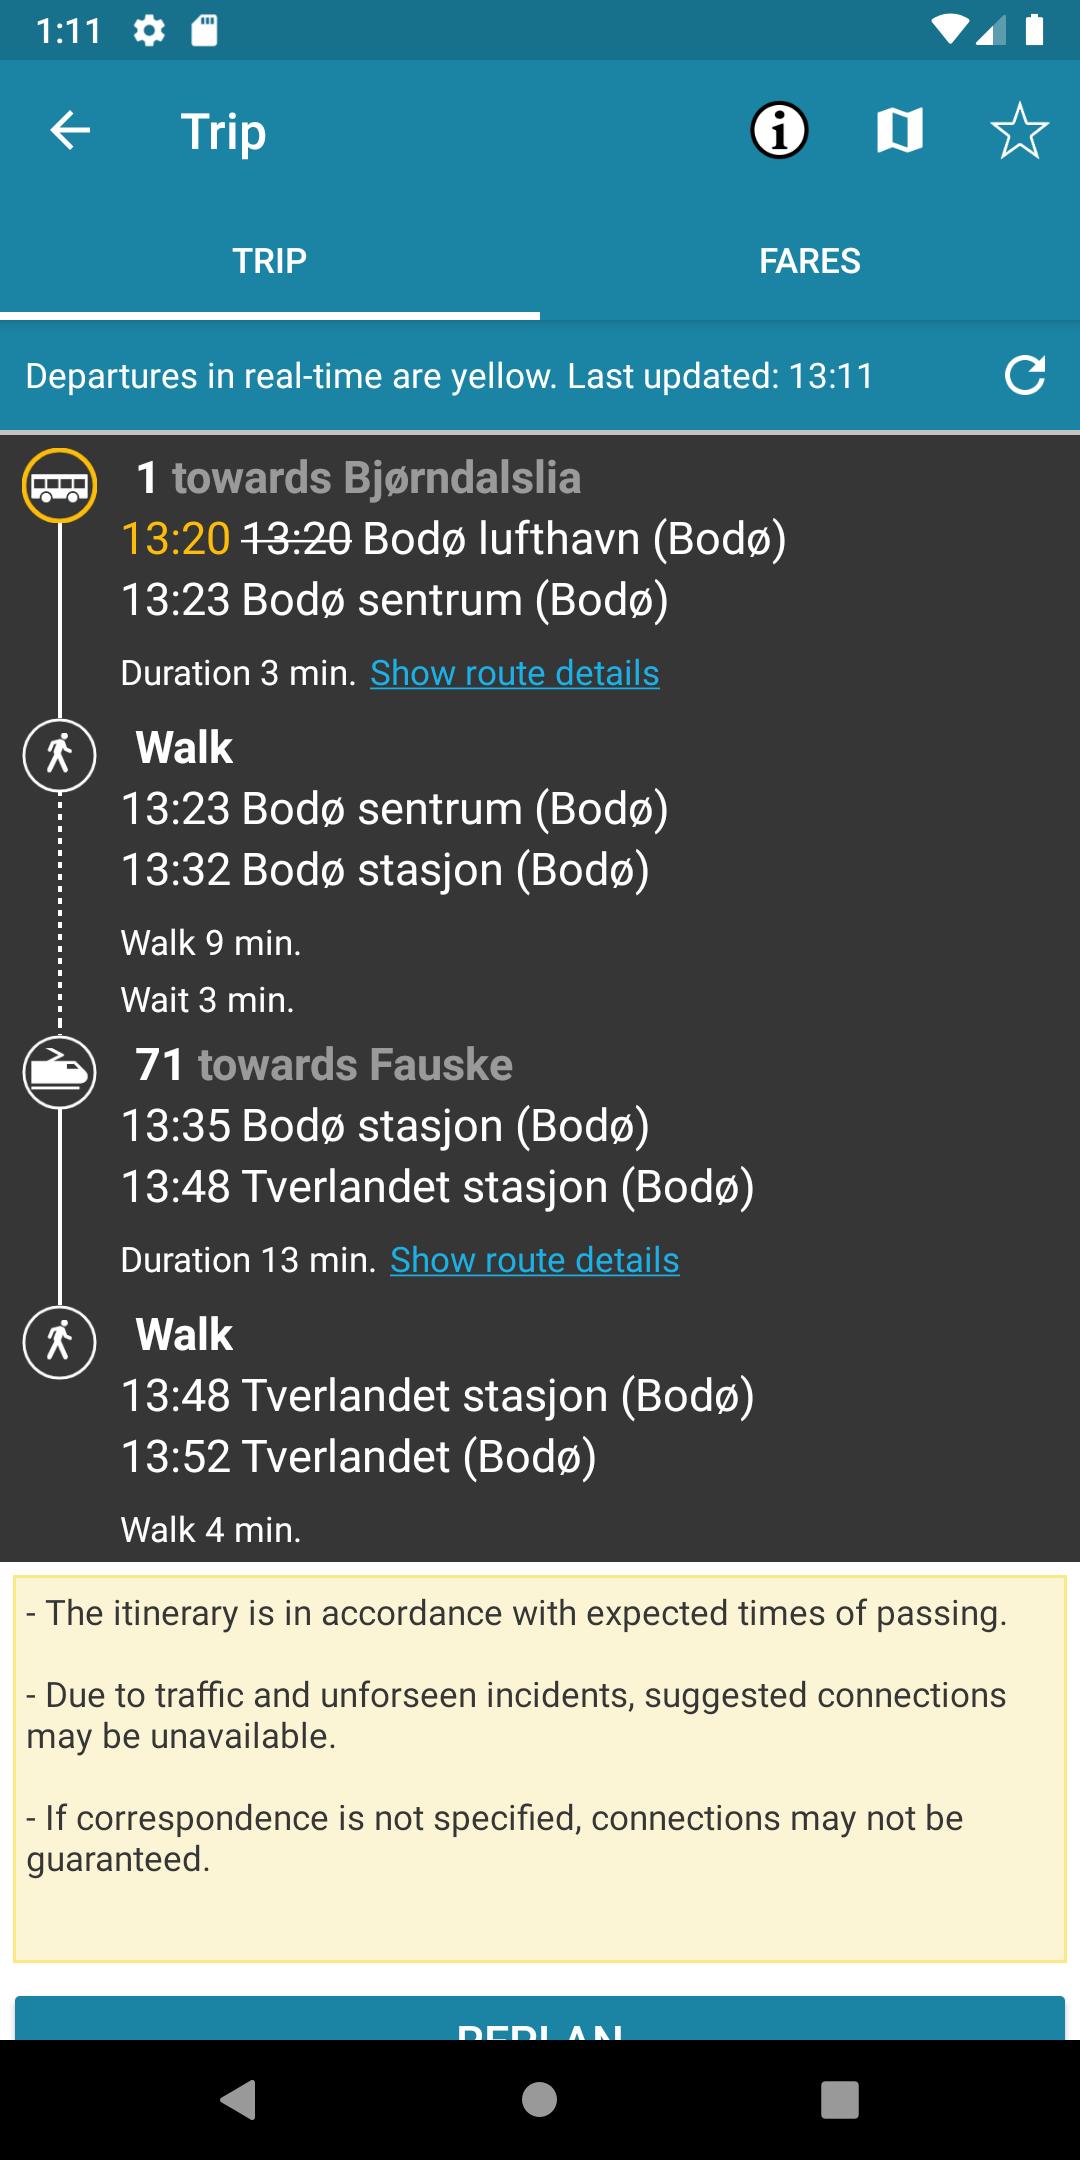Select the TRIP tab
Image resolution: width=1080 pixels, height=2160 pixels.
pos(270,261)
